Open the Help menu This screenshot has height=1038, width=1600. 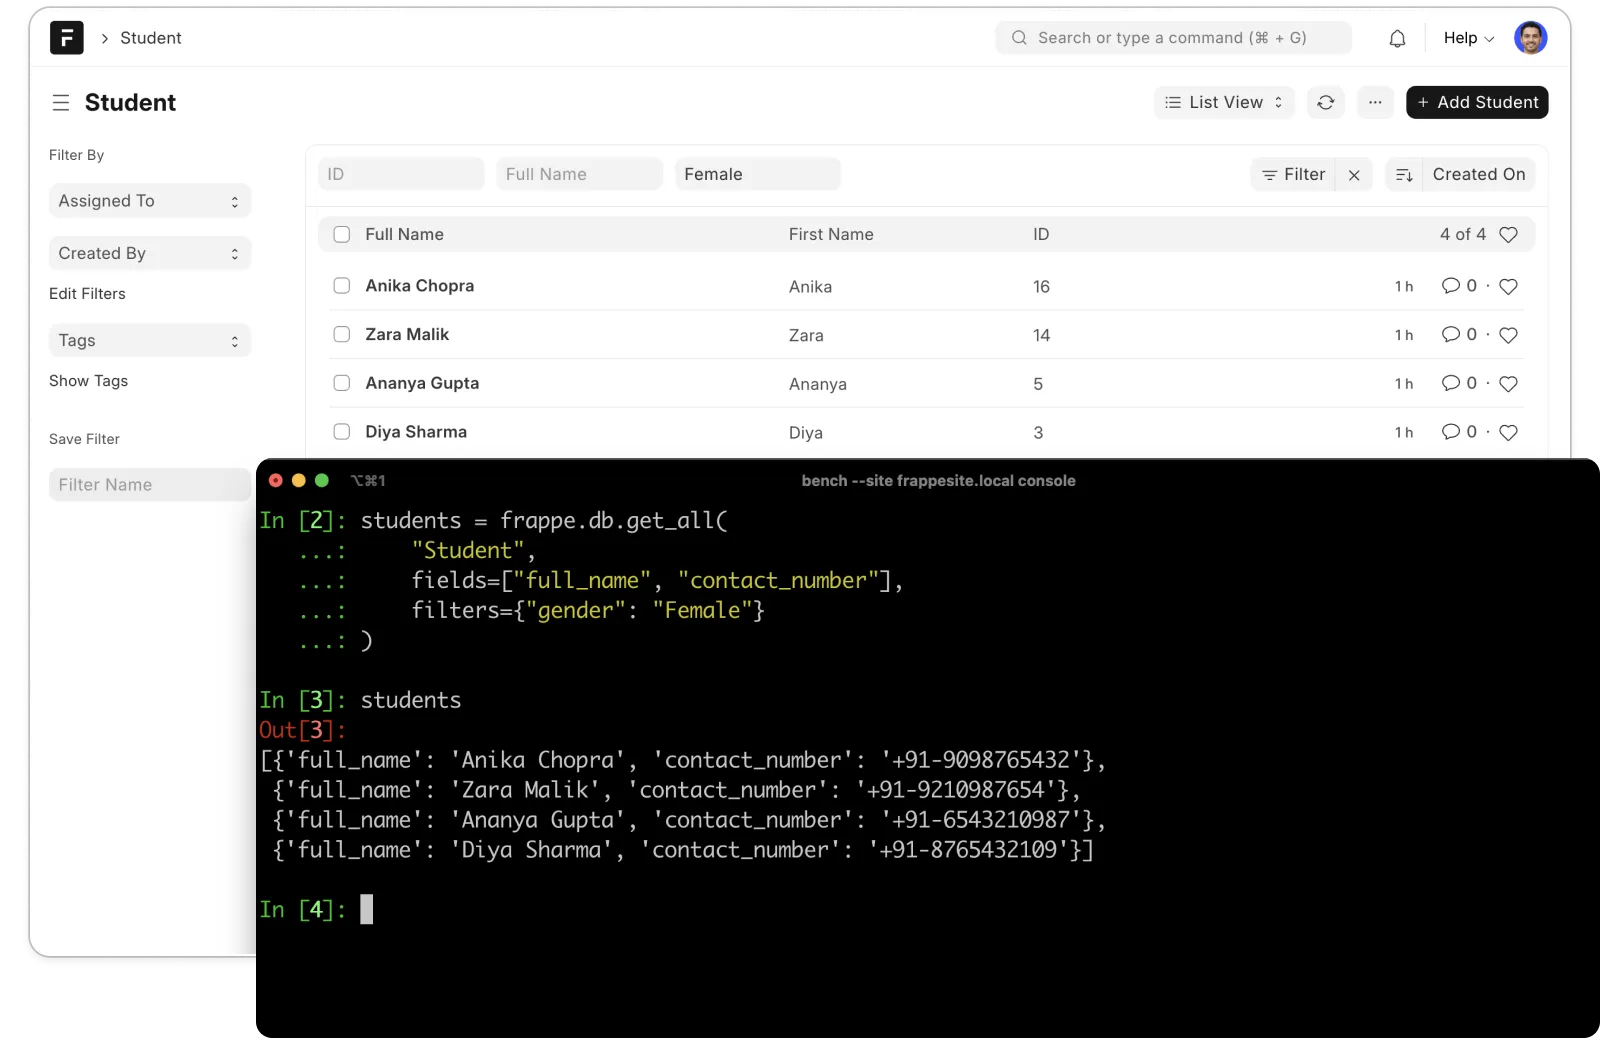tap(1468, 38)
